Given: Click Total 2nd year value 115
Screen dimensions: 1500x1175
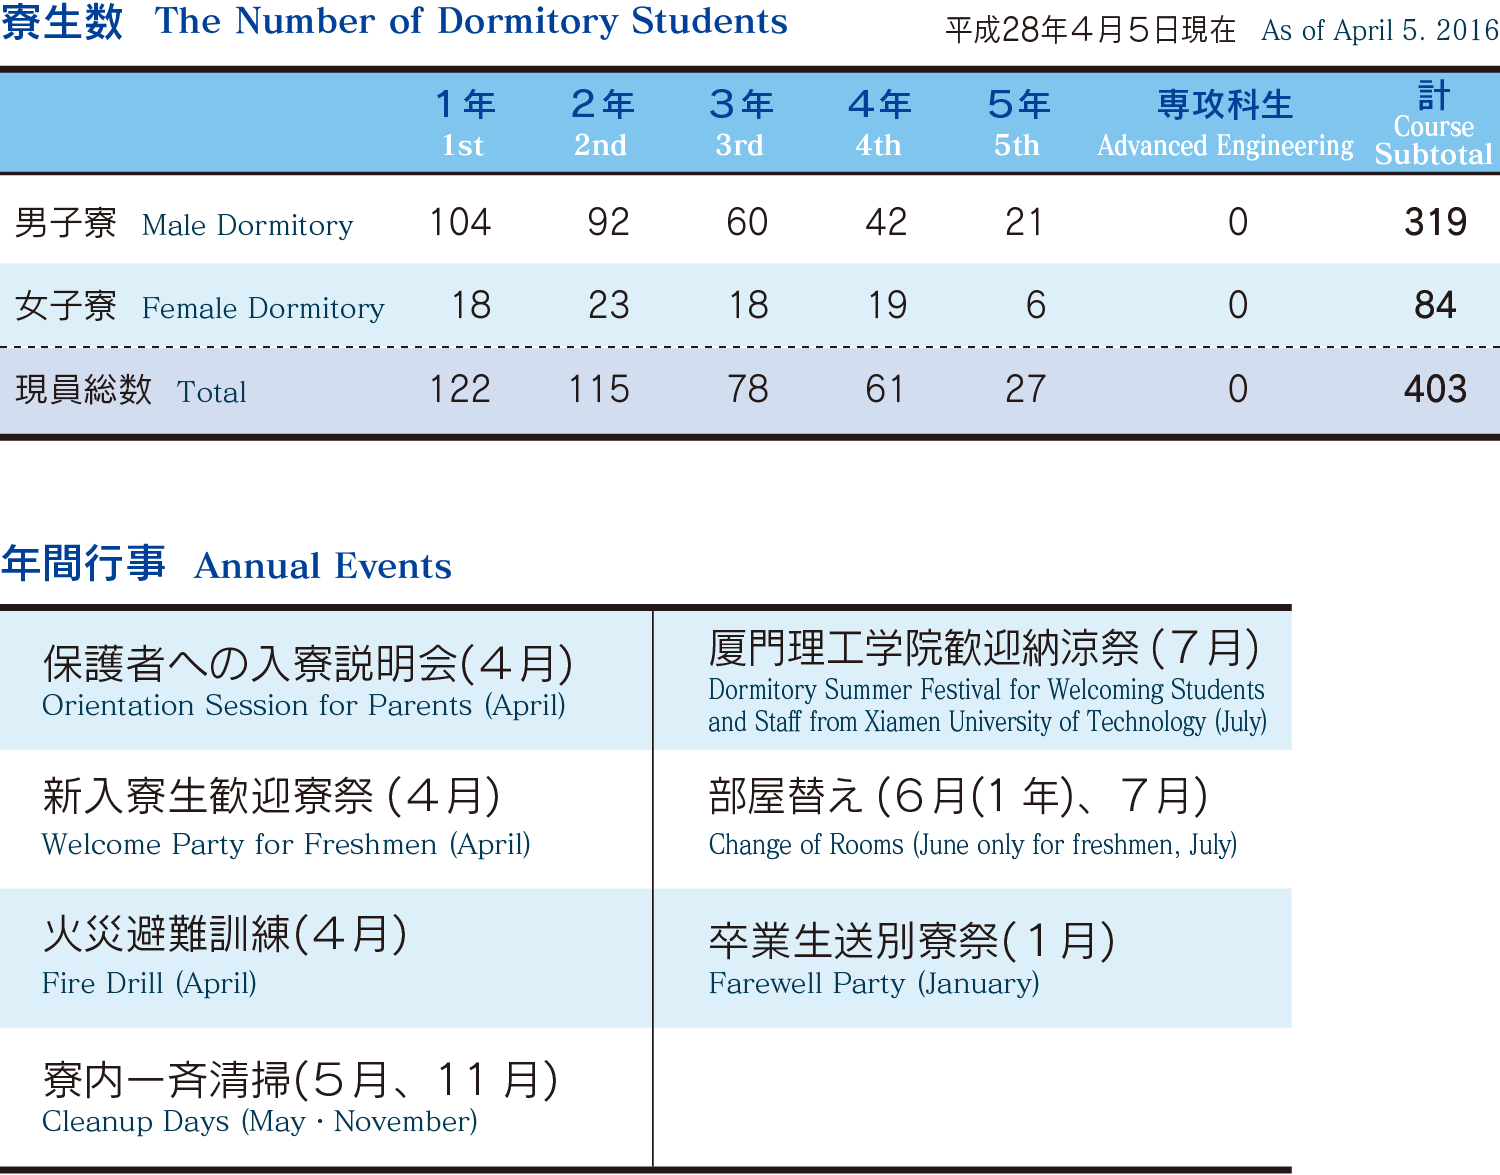Looking at the screenshot, I should pos(599,389).
